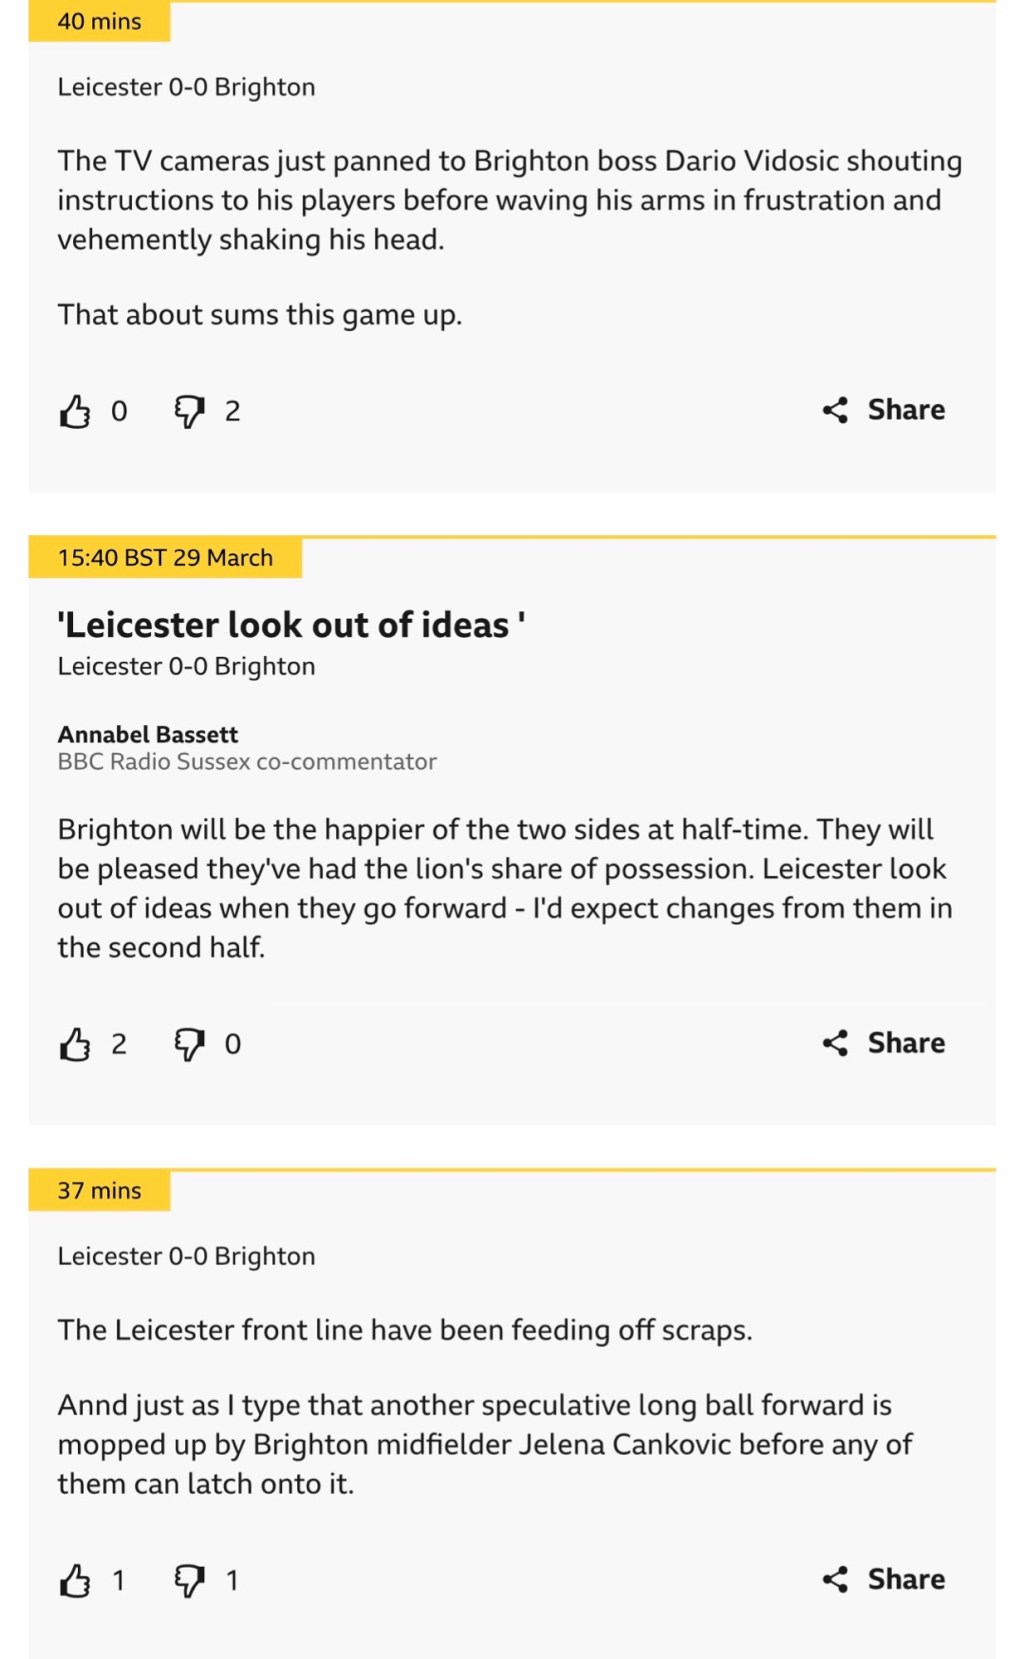1024x1659 pixels.
Task: Like the 37 mins Jelena Cankovic post
Action: [x=76, y=1580]
